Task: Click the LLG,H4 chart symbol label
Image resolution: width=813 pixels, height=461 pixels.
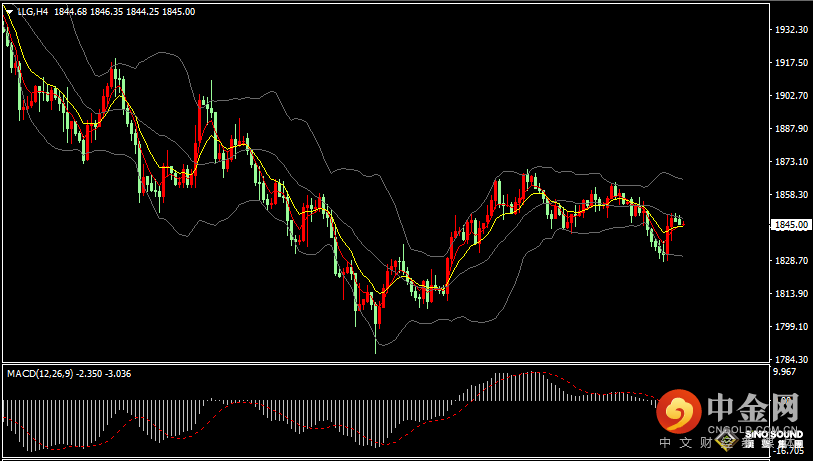Action: pyautogui.click(x=33, y=11)
